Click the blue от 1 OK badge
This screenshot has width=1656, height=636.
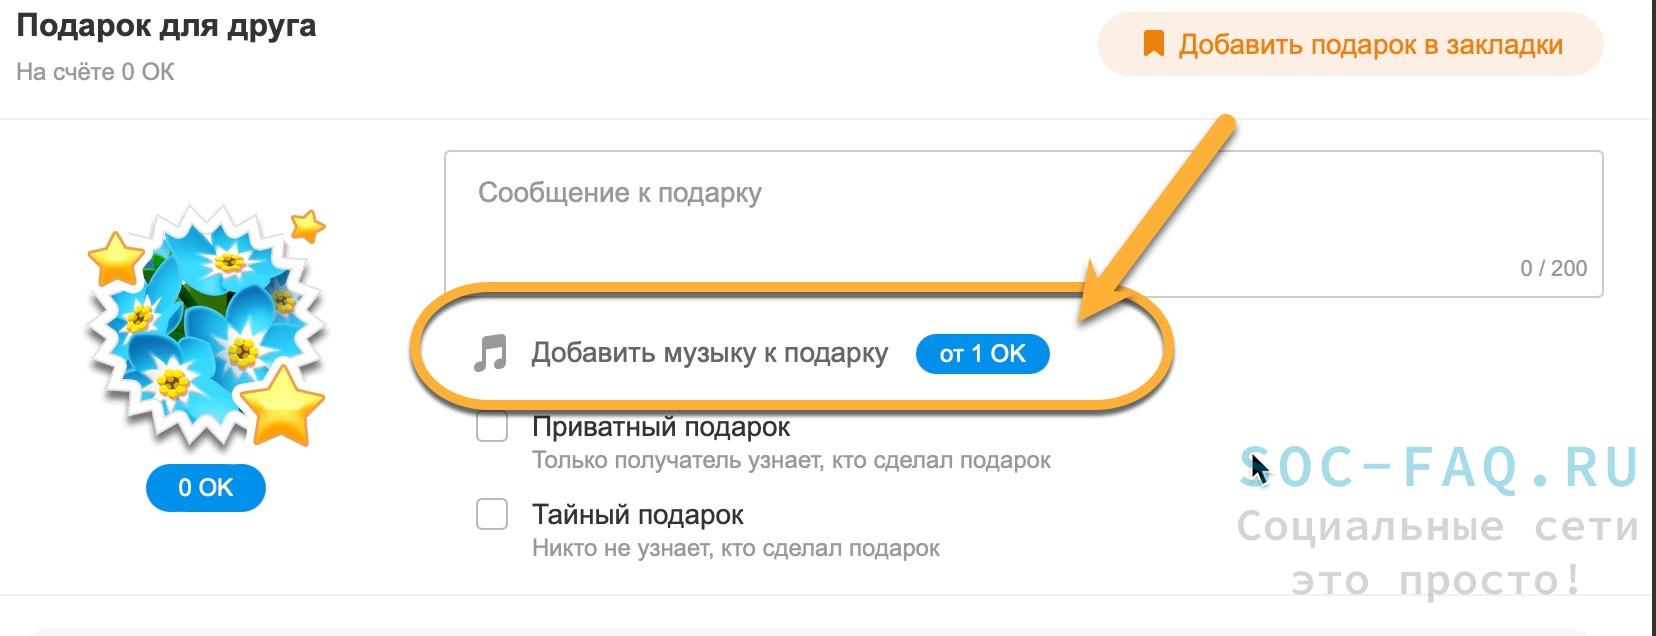[982, 353]
